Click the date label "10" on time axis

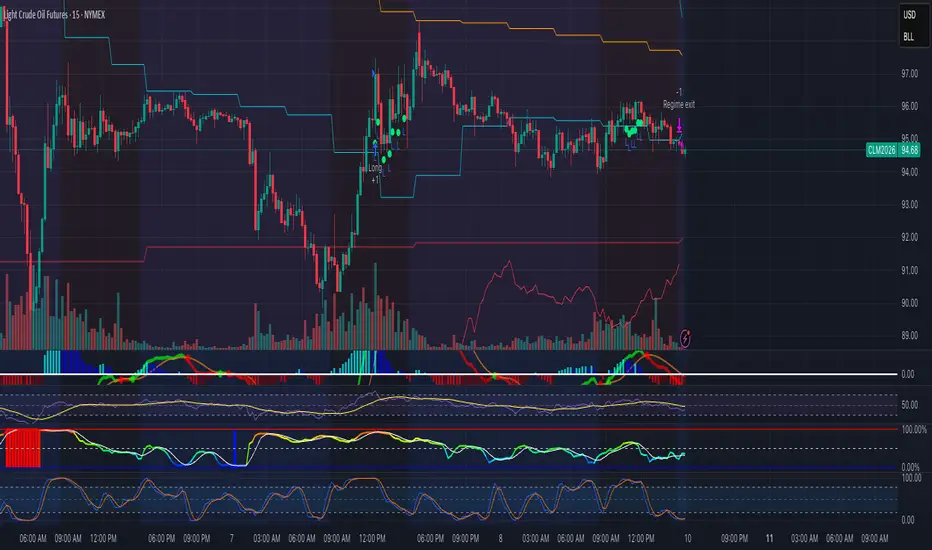click(x=687, y=539)
